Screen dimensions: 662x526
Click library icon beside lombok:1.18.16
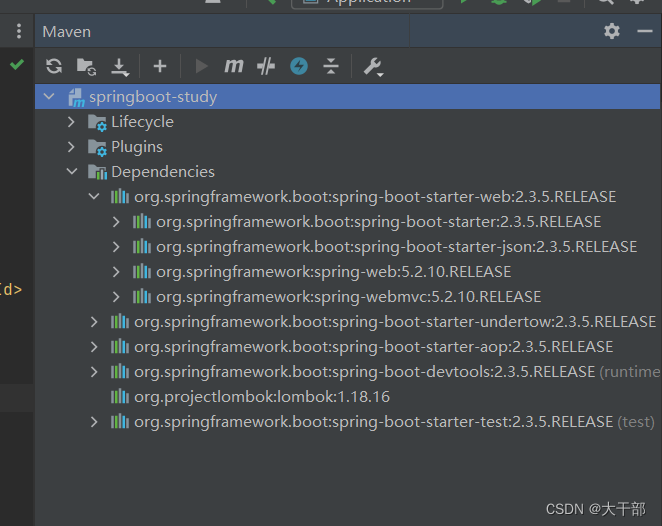tap(120, 396)
